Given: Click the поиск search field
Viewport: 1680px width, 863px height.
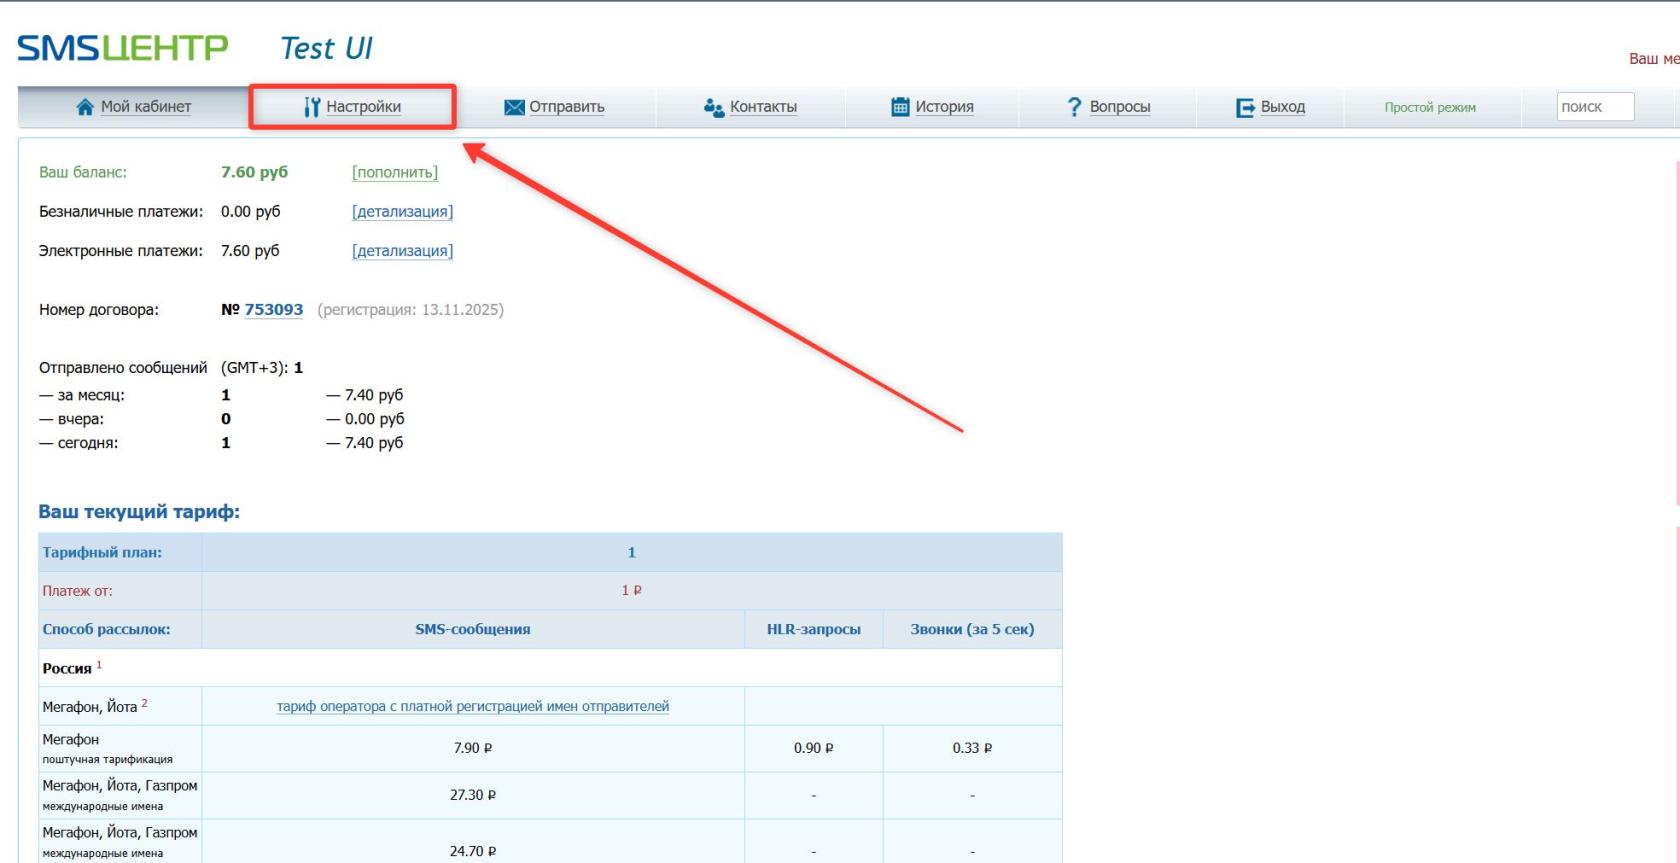Looking at the screenshot, I should (x=1594, y=107).
